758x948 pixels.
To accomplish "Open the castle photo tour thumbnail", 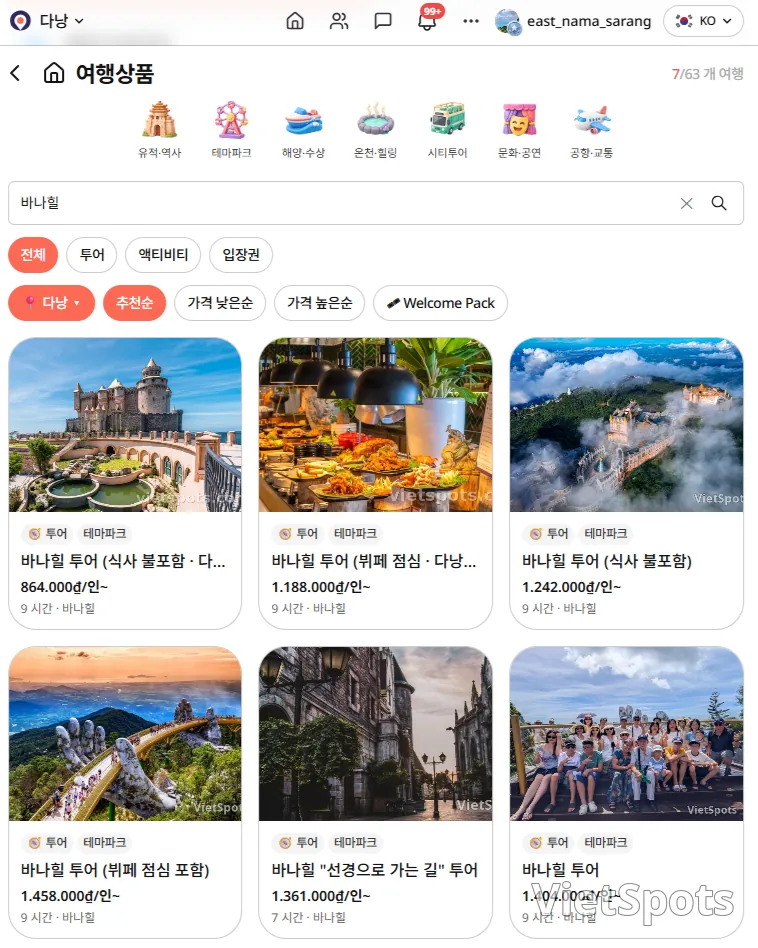I will click(x=125, y=425).
